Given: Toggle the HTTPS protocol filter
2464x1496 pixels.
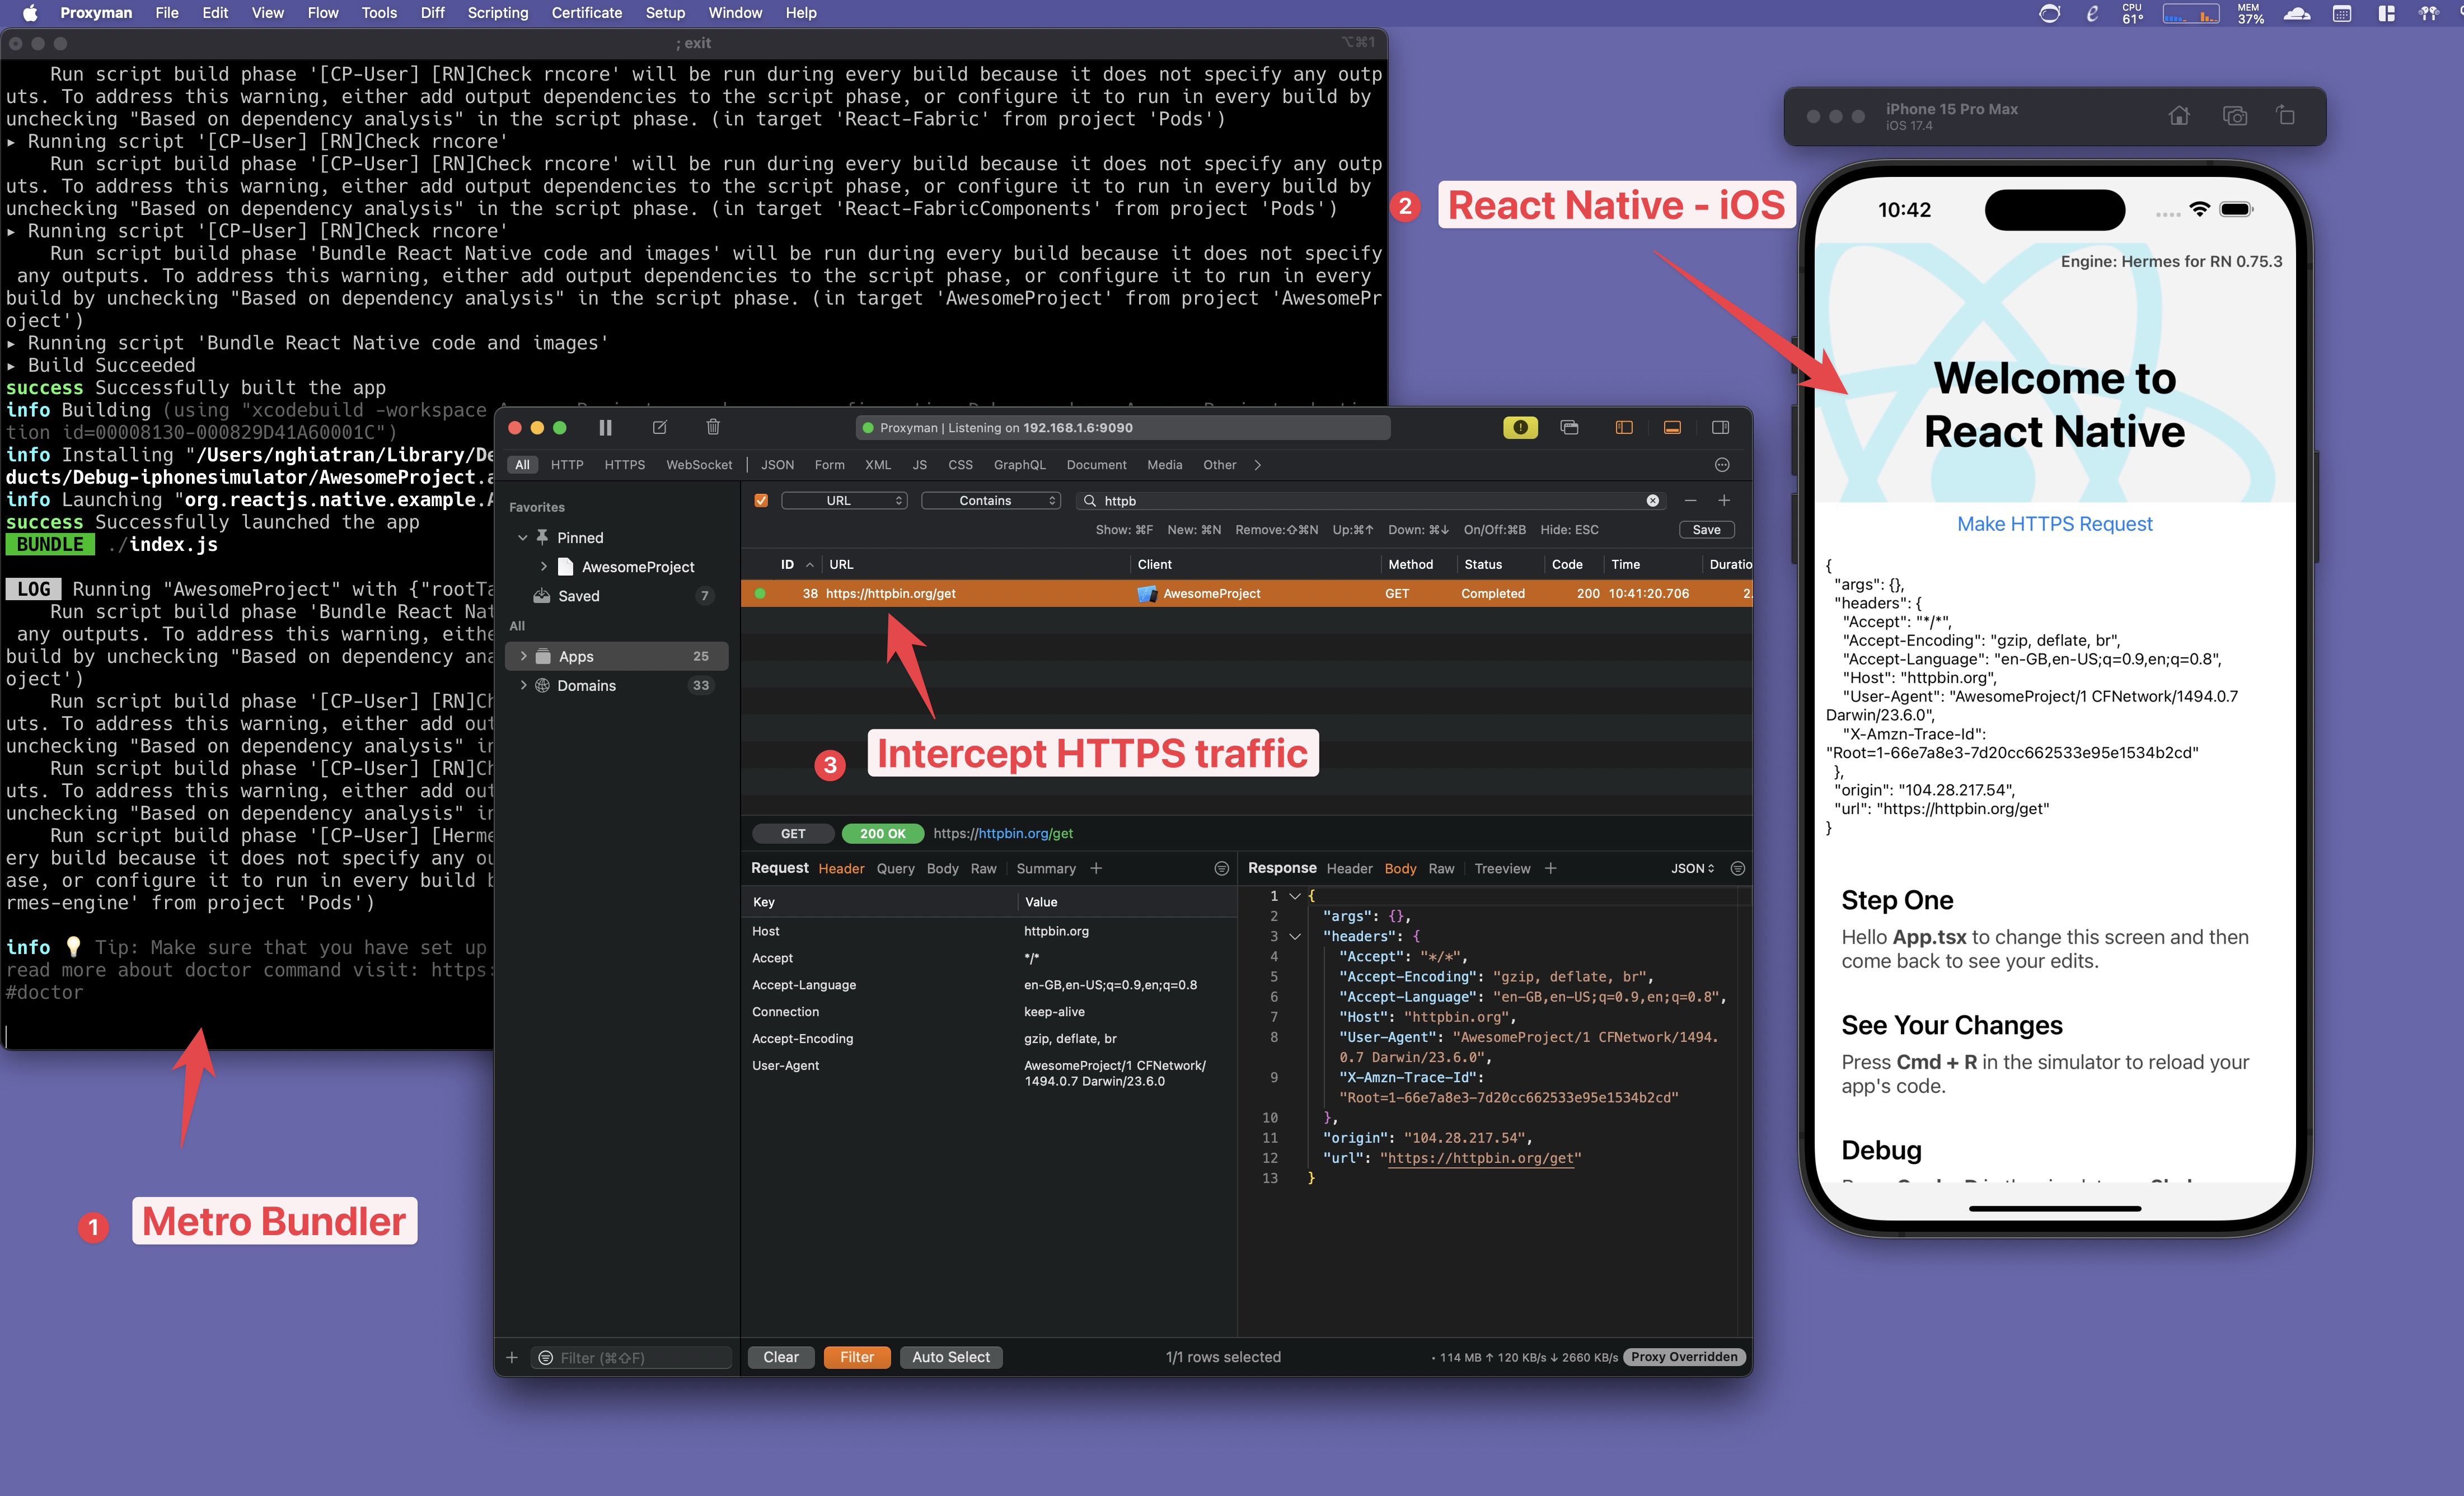Looking at the screenshot, I should [624, 465].
